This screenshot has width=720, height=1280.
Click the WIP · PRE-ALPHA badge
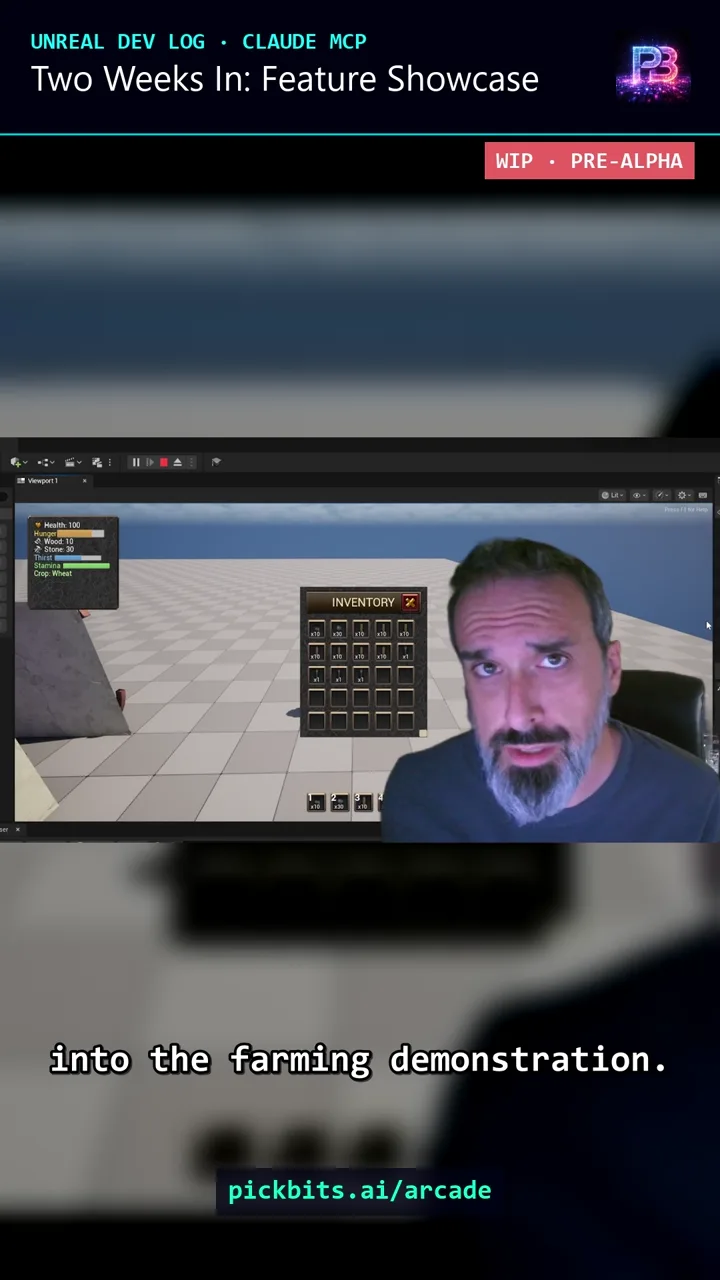coord(589,161)
